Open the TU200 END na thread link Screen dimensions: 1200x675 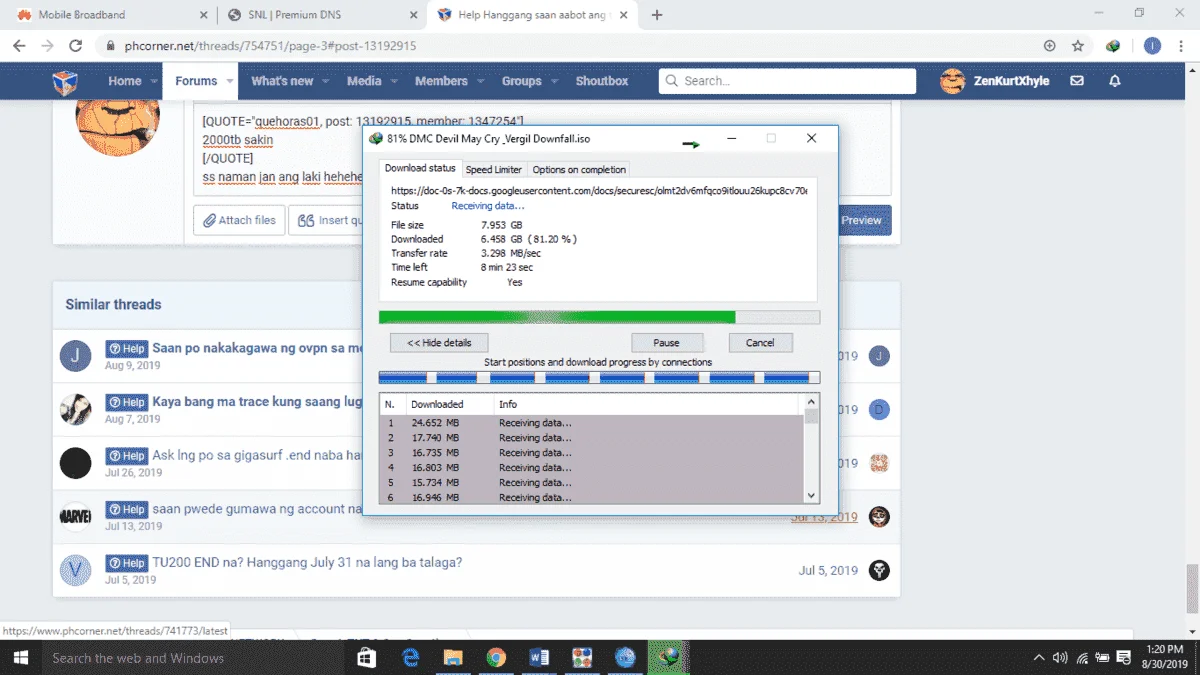(x=307, y=562)
